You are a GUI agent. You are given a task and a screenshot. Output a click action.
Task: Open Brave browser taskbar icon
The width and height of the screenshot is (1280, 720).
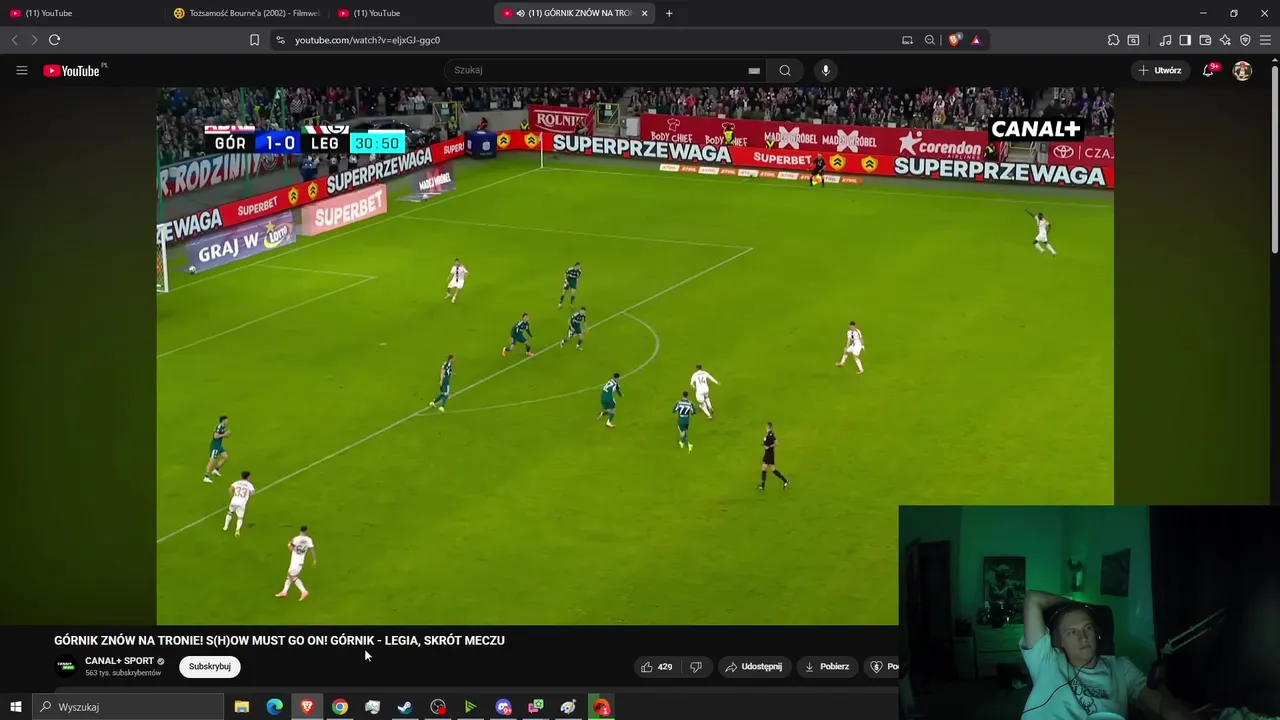307,707
